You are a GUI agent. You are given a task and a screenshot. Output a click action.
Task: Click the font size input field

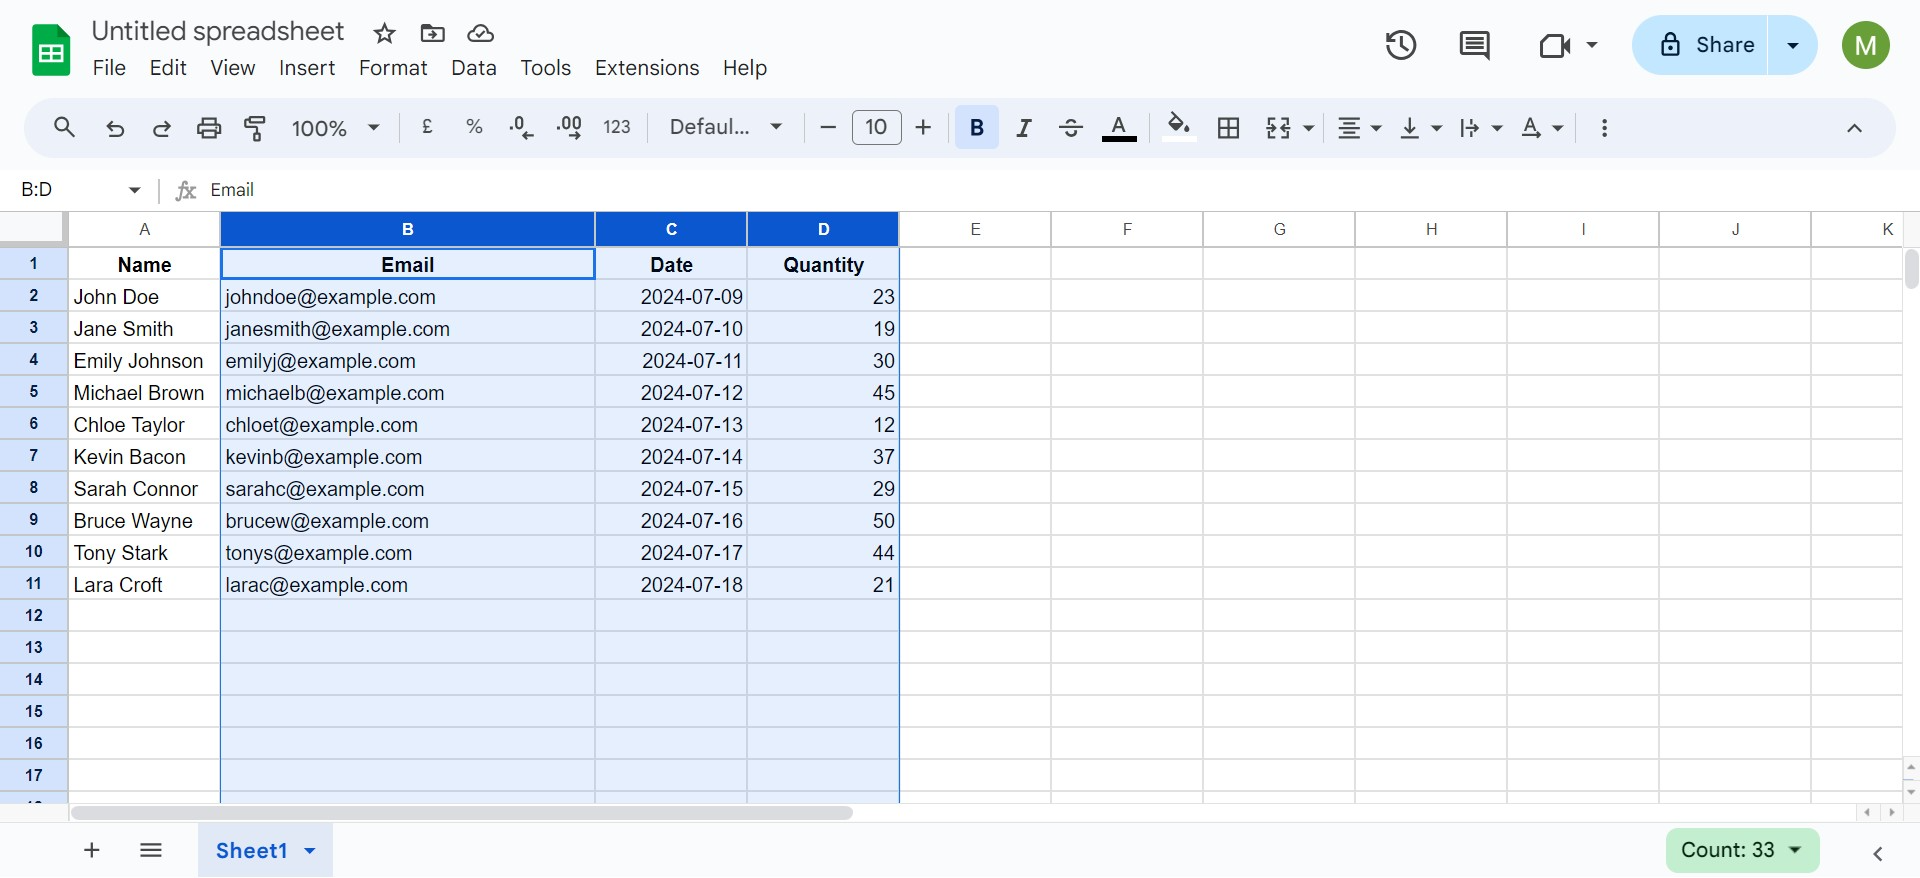click(x=876, y=127)
